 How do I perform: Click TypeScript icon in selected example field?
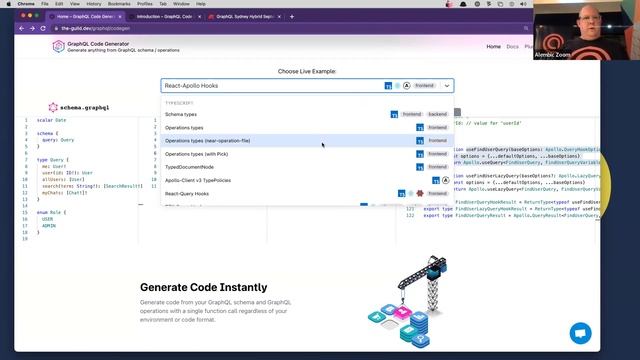[388, 86]
